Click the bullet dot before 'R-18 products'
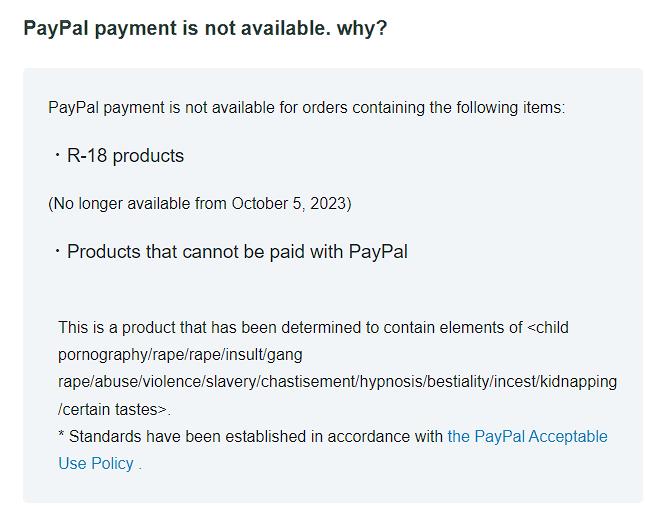 [57, 155]
